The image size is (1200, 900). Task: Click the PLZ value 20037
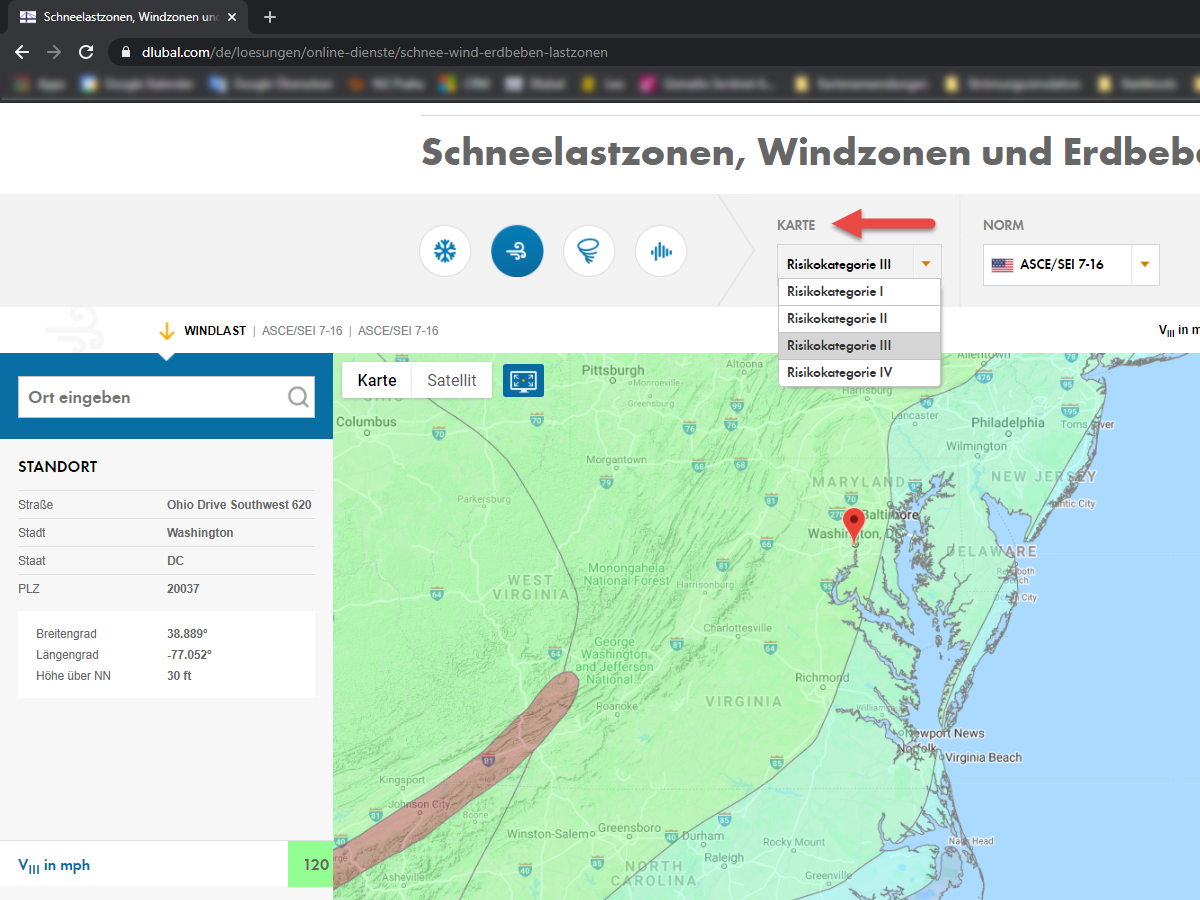(183, 589)
